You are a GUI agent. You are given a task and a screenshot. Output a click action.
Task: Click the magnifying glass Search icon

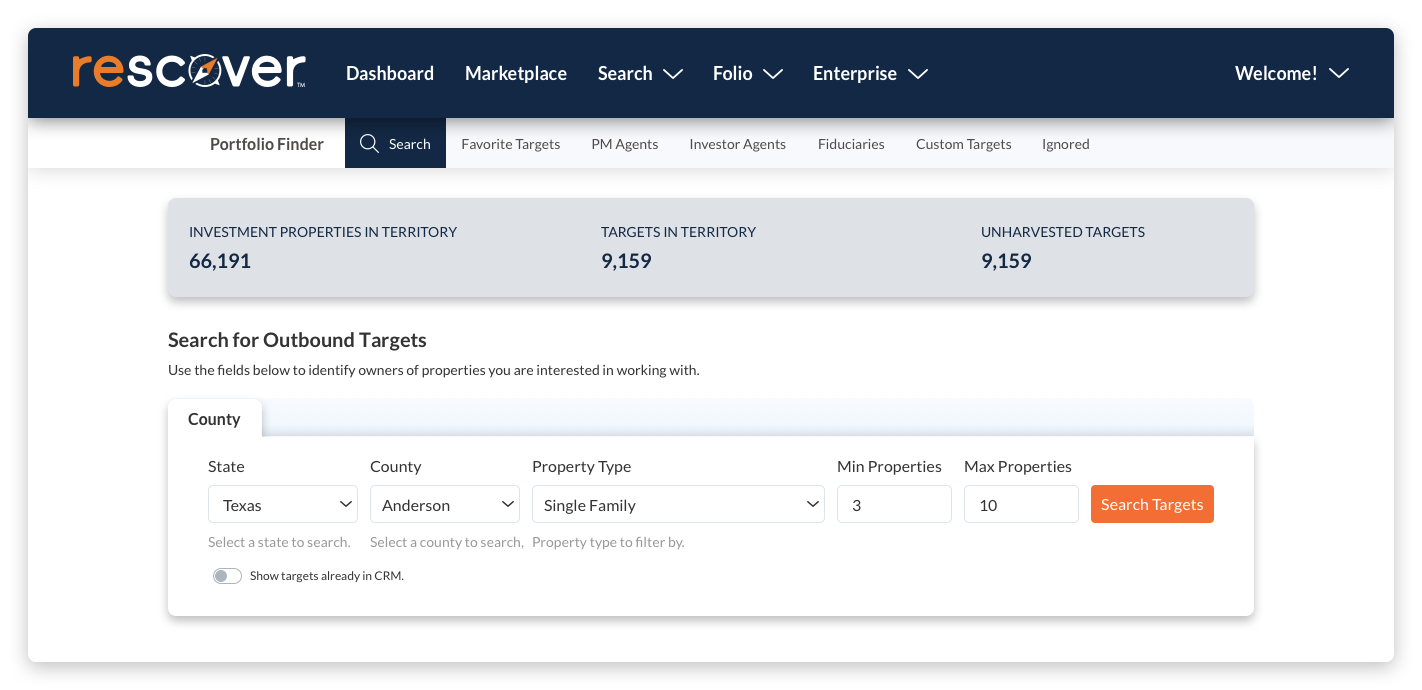pos(369,144)
